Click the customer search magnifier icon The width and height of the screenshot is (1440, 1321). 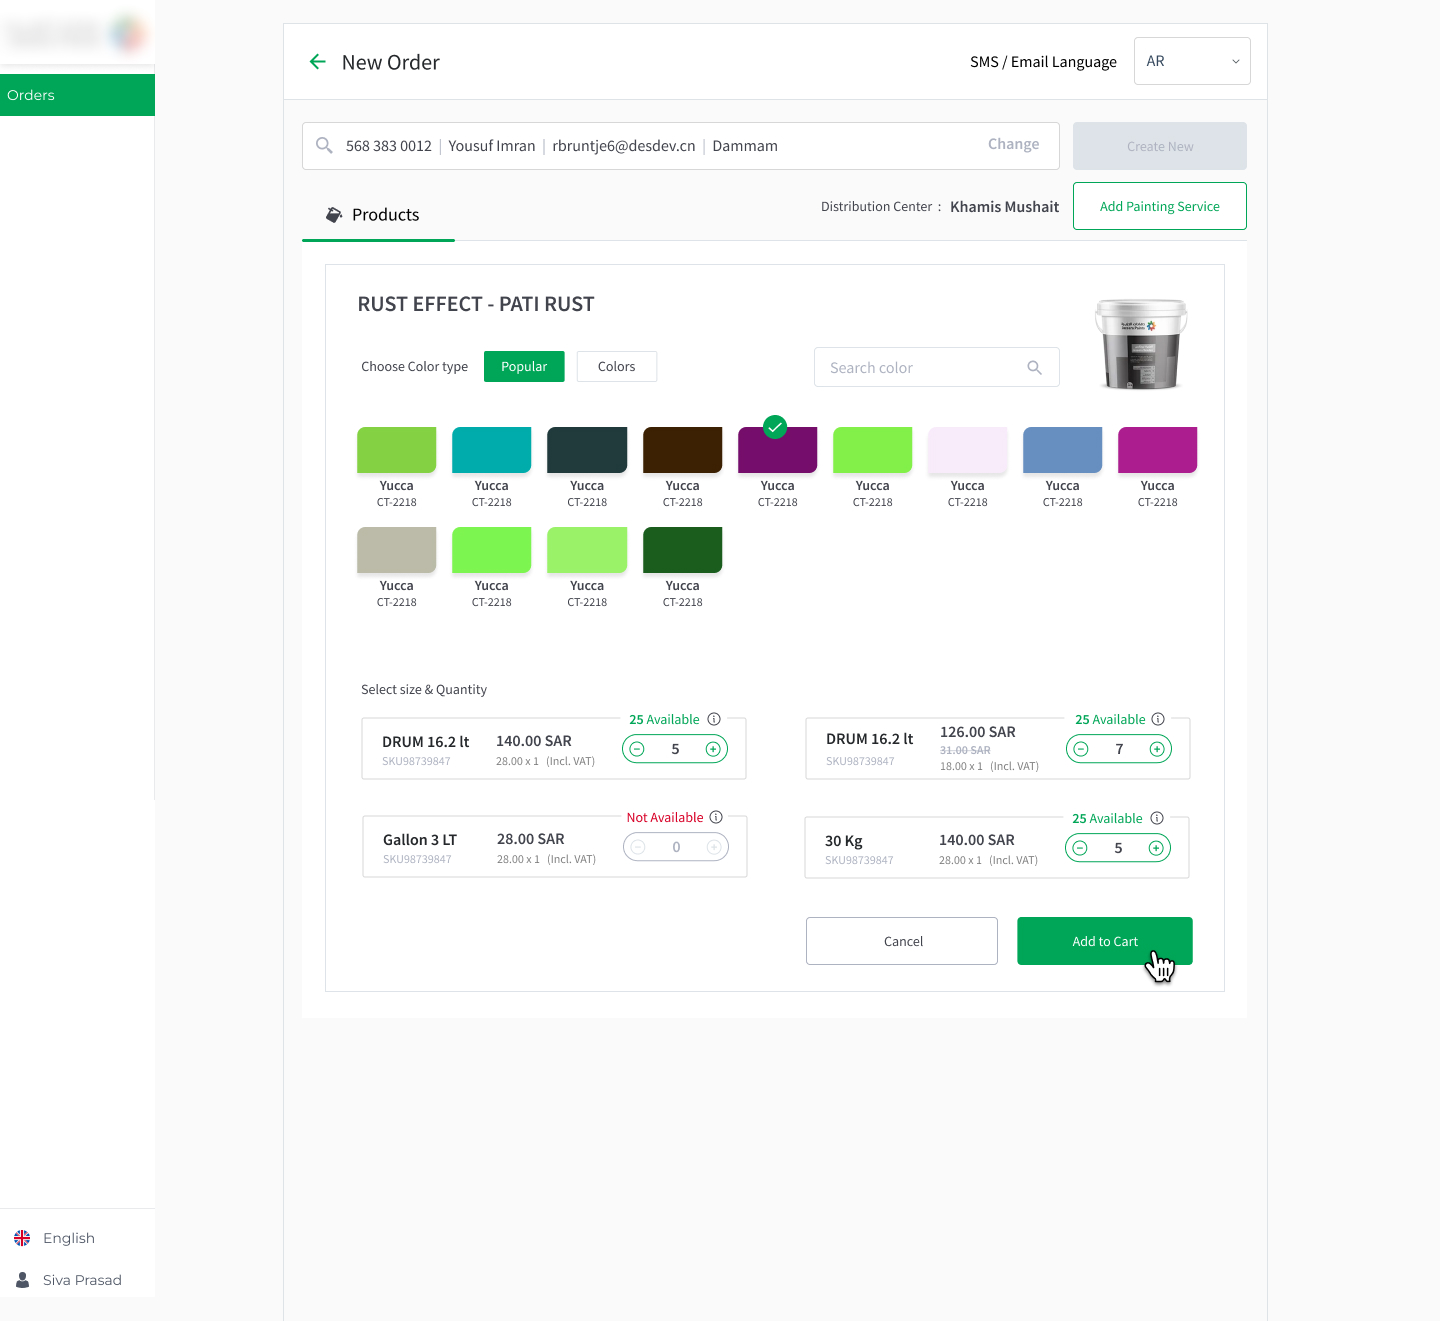[324, 146]
